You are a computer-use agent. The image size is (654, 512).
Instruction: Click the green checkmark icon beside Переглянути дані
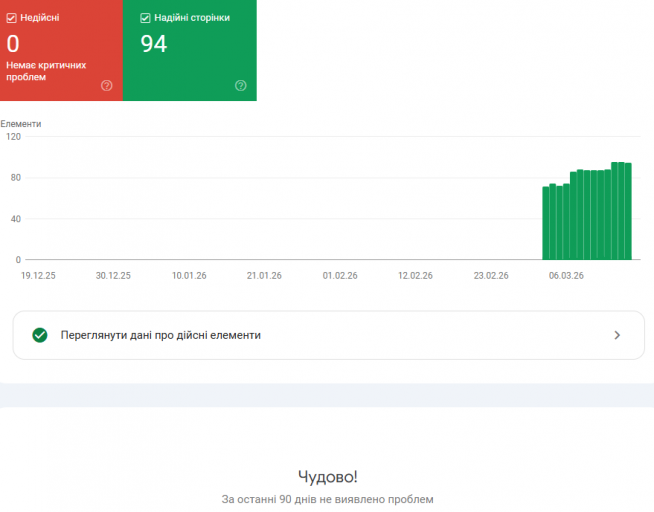(40, 335)
